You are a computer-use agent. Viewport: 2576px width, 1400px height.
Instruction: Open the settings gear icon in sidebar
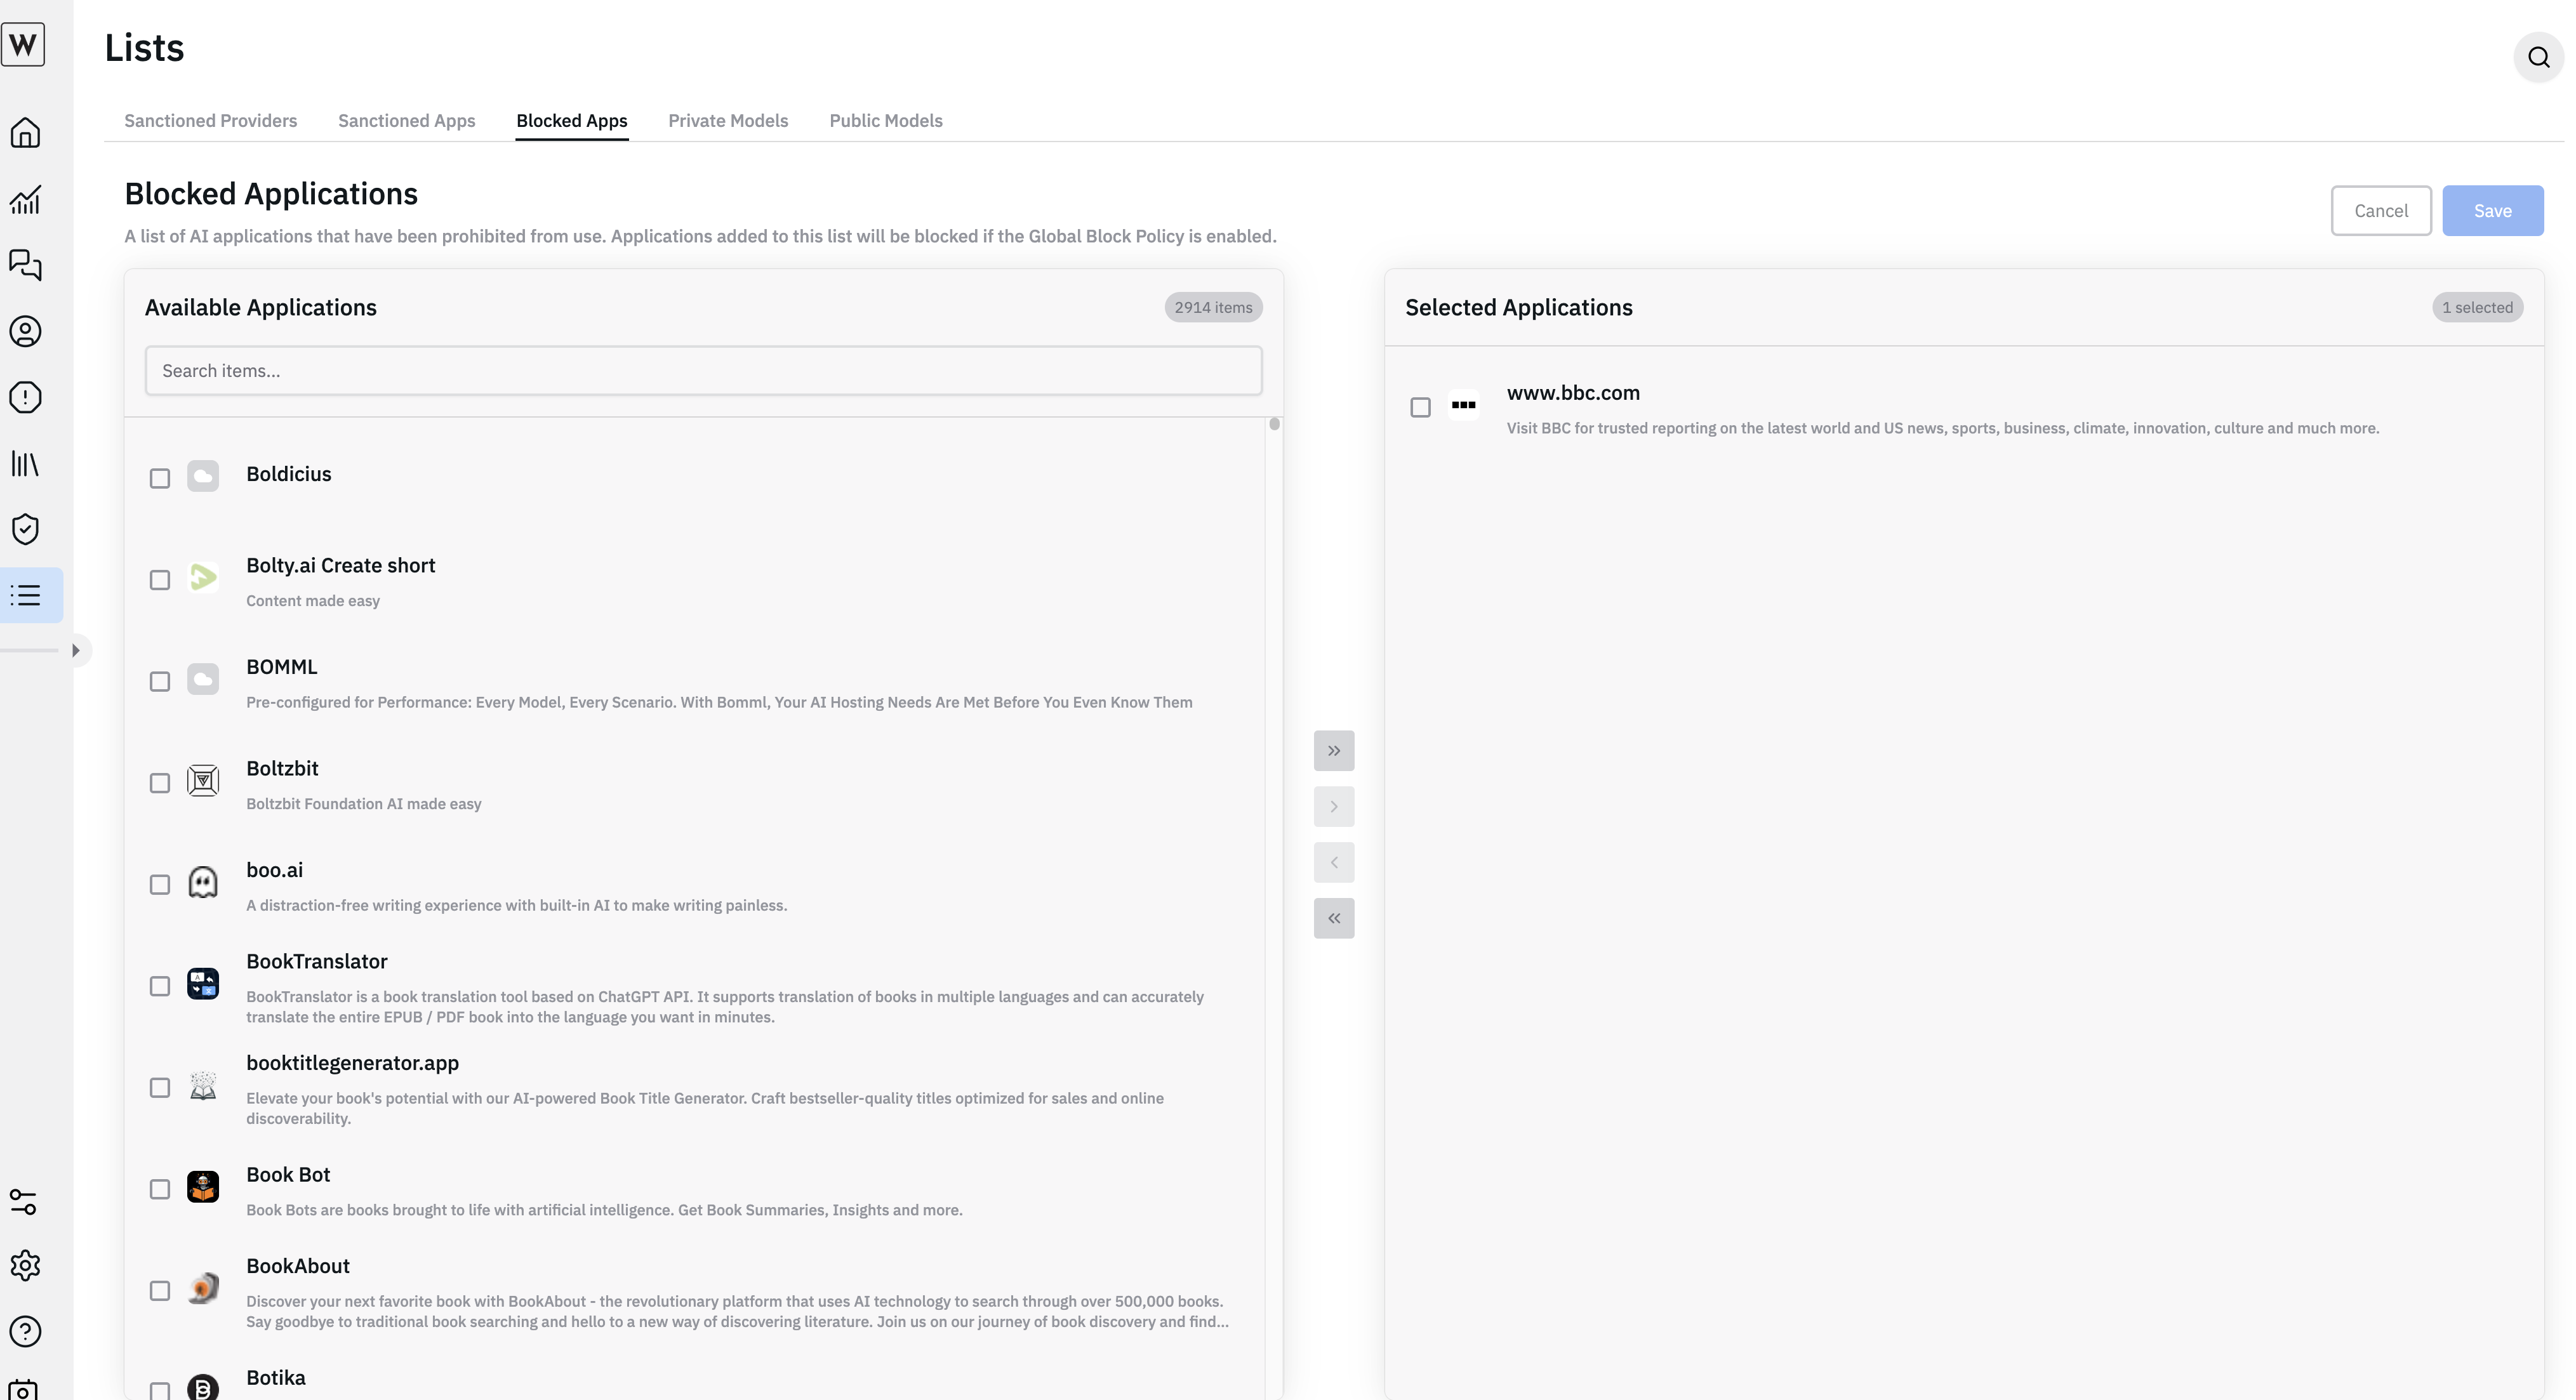tap(25, 1265)
